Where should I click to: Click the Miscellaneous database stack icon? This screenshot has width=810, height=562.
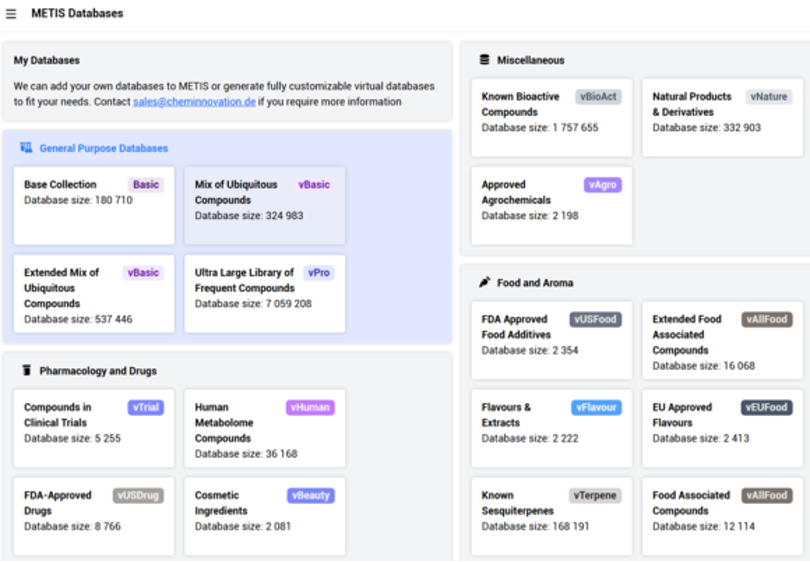click(x=485, y=60)
